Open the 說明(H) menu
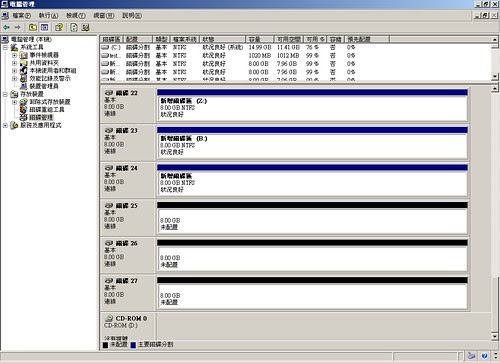500x363 pixels. click(132, 15)
